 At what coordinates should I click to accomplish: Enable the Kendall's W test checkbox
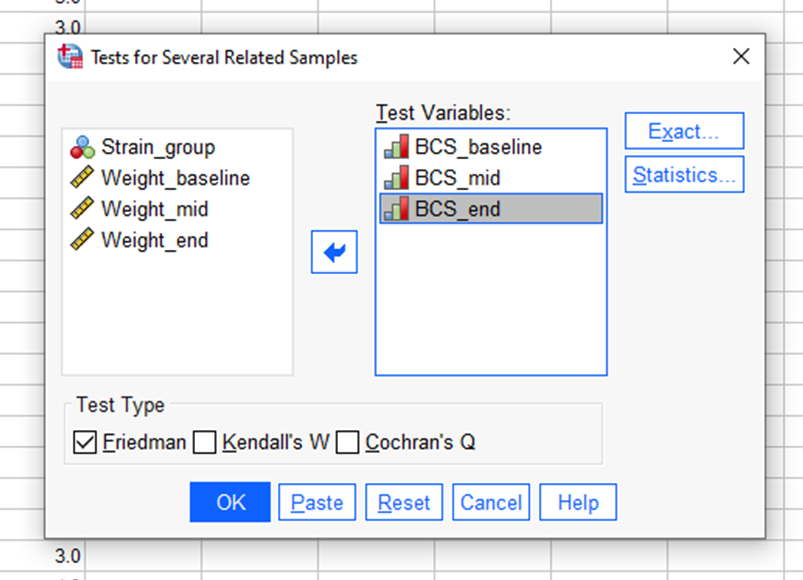(x=205, y=442)
